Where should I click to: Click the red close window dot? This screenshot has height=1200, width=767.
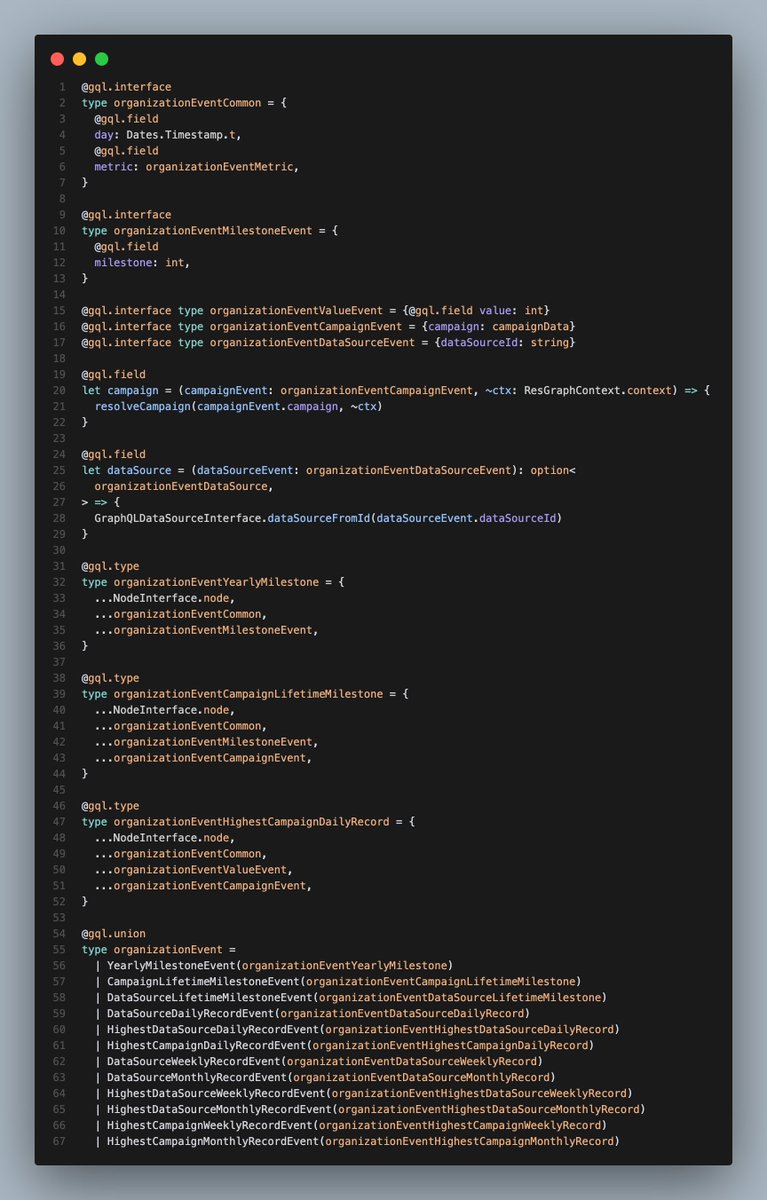point(57,60)
